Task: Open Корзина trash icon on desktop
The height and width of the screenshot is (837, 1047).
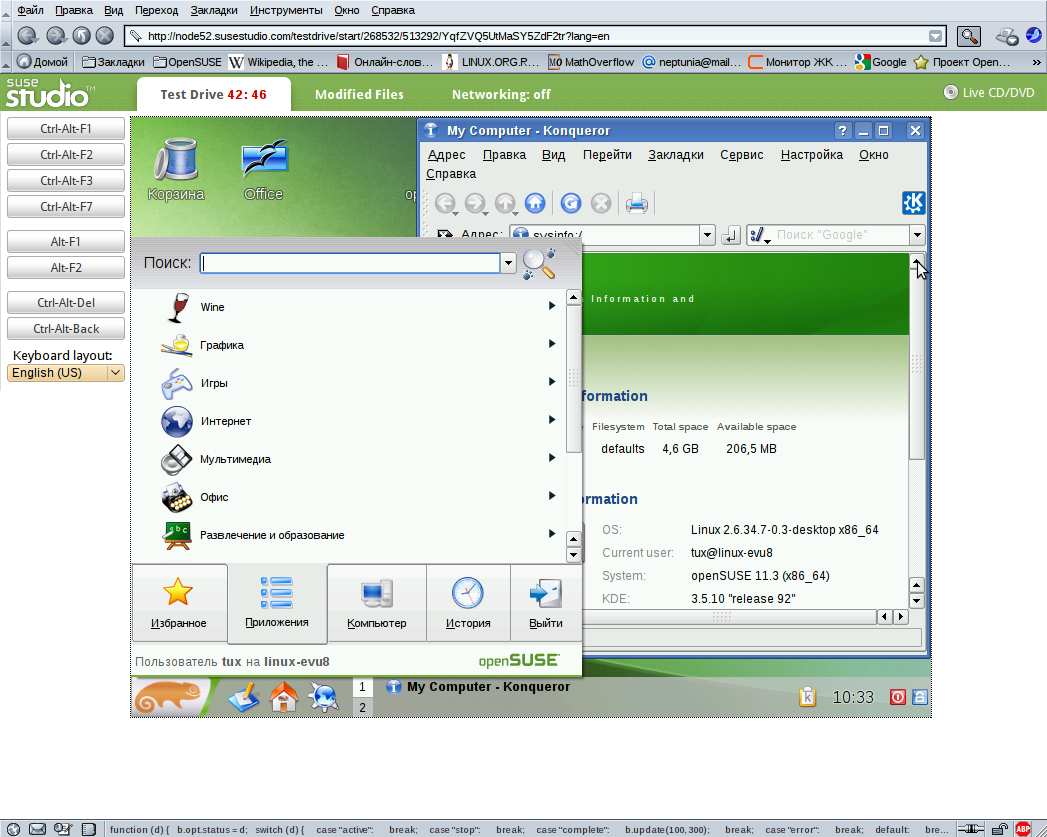Action: 176,170
